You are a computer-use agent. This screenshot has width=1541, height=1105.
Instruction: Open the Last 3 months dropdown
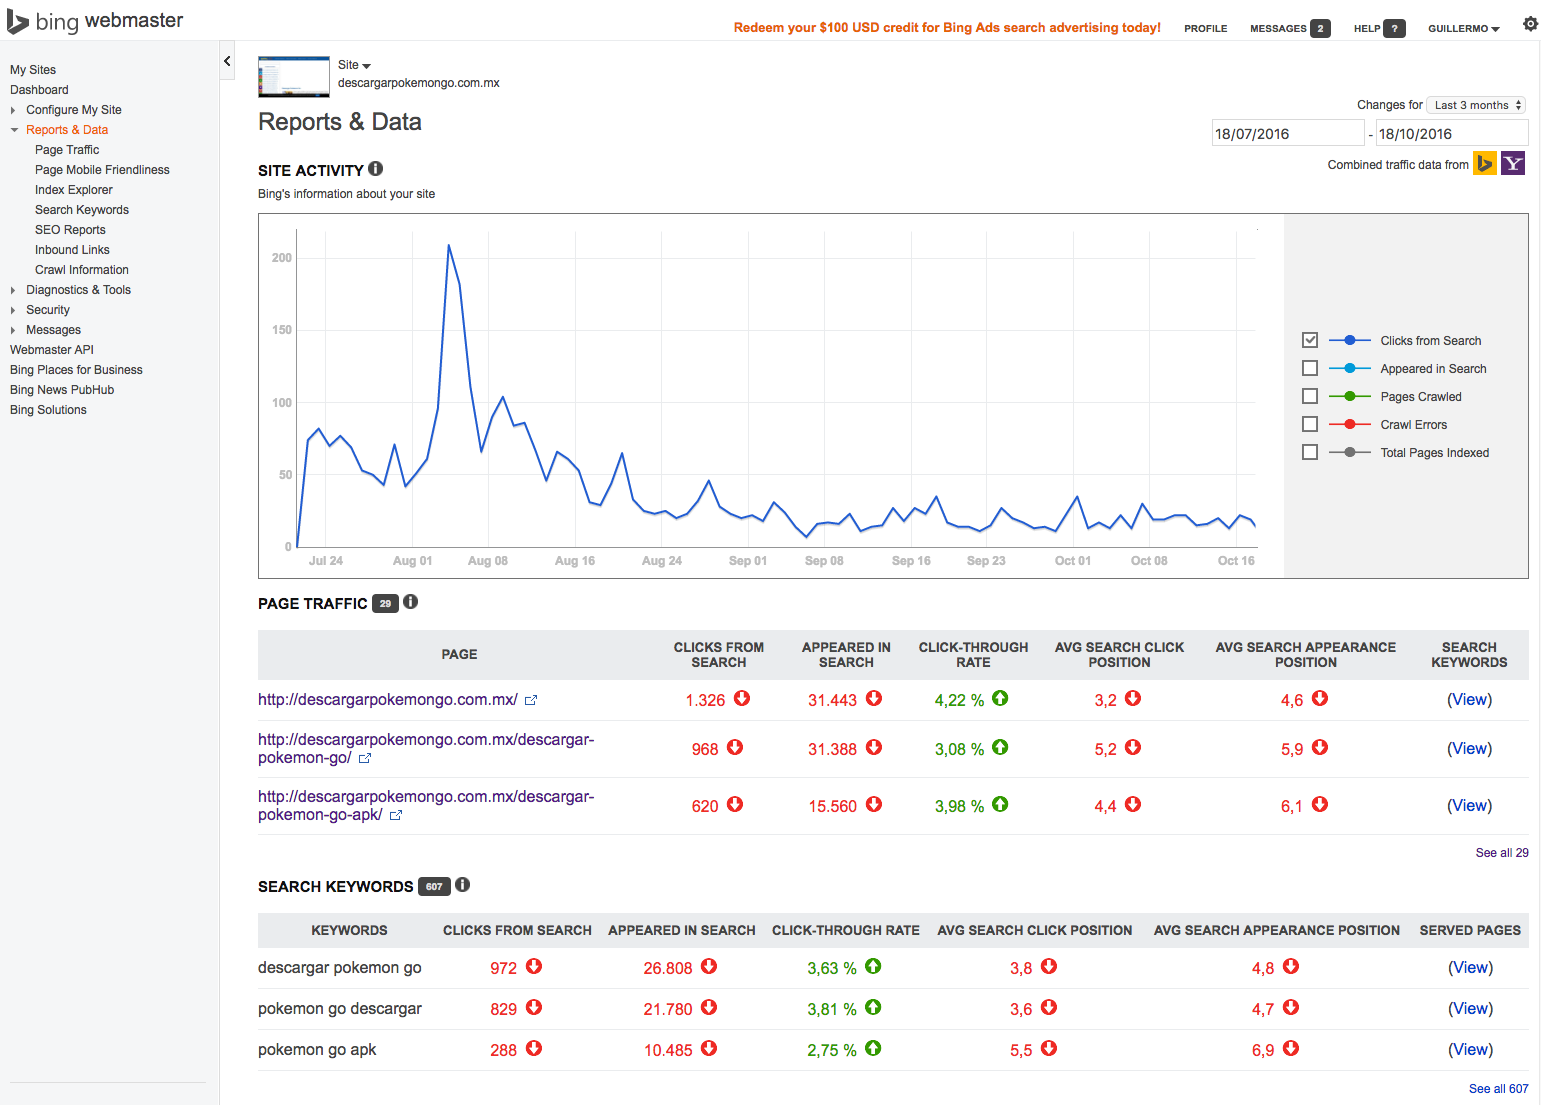click(1476, 105)
